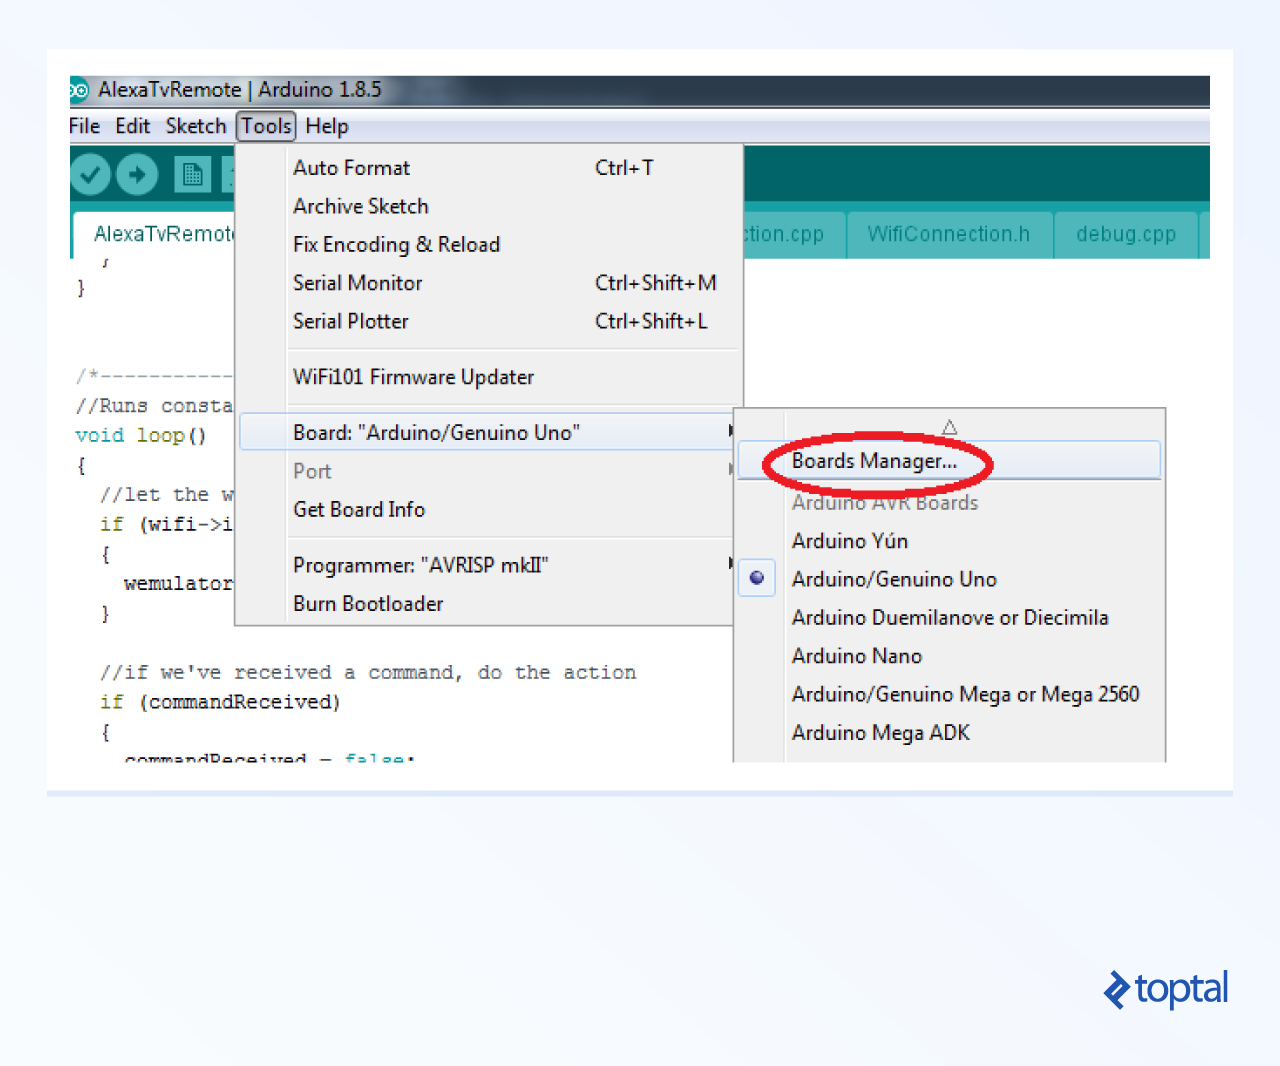Click the Verify checkmark toolbar icon

90,174
